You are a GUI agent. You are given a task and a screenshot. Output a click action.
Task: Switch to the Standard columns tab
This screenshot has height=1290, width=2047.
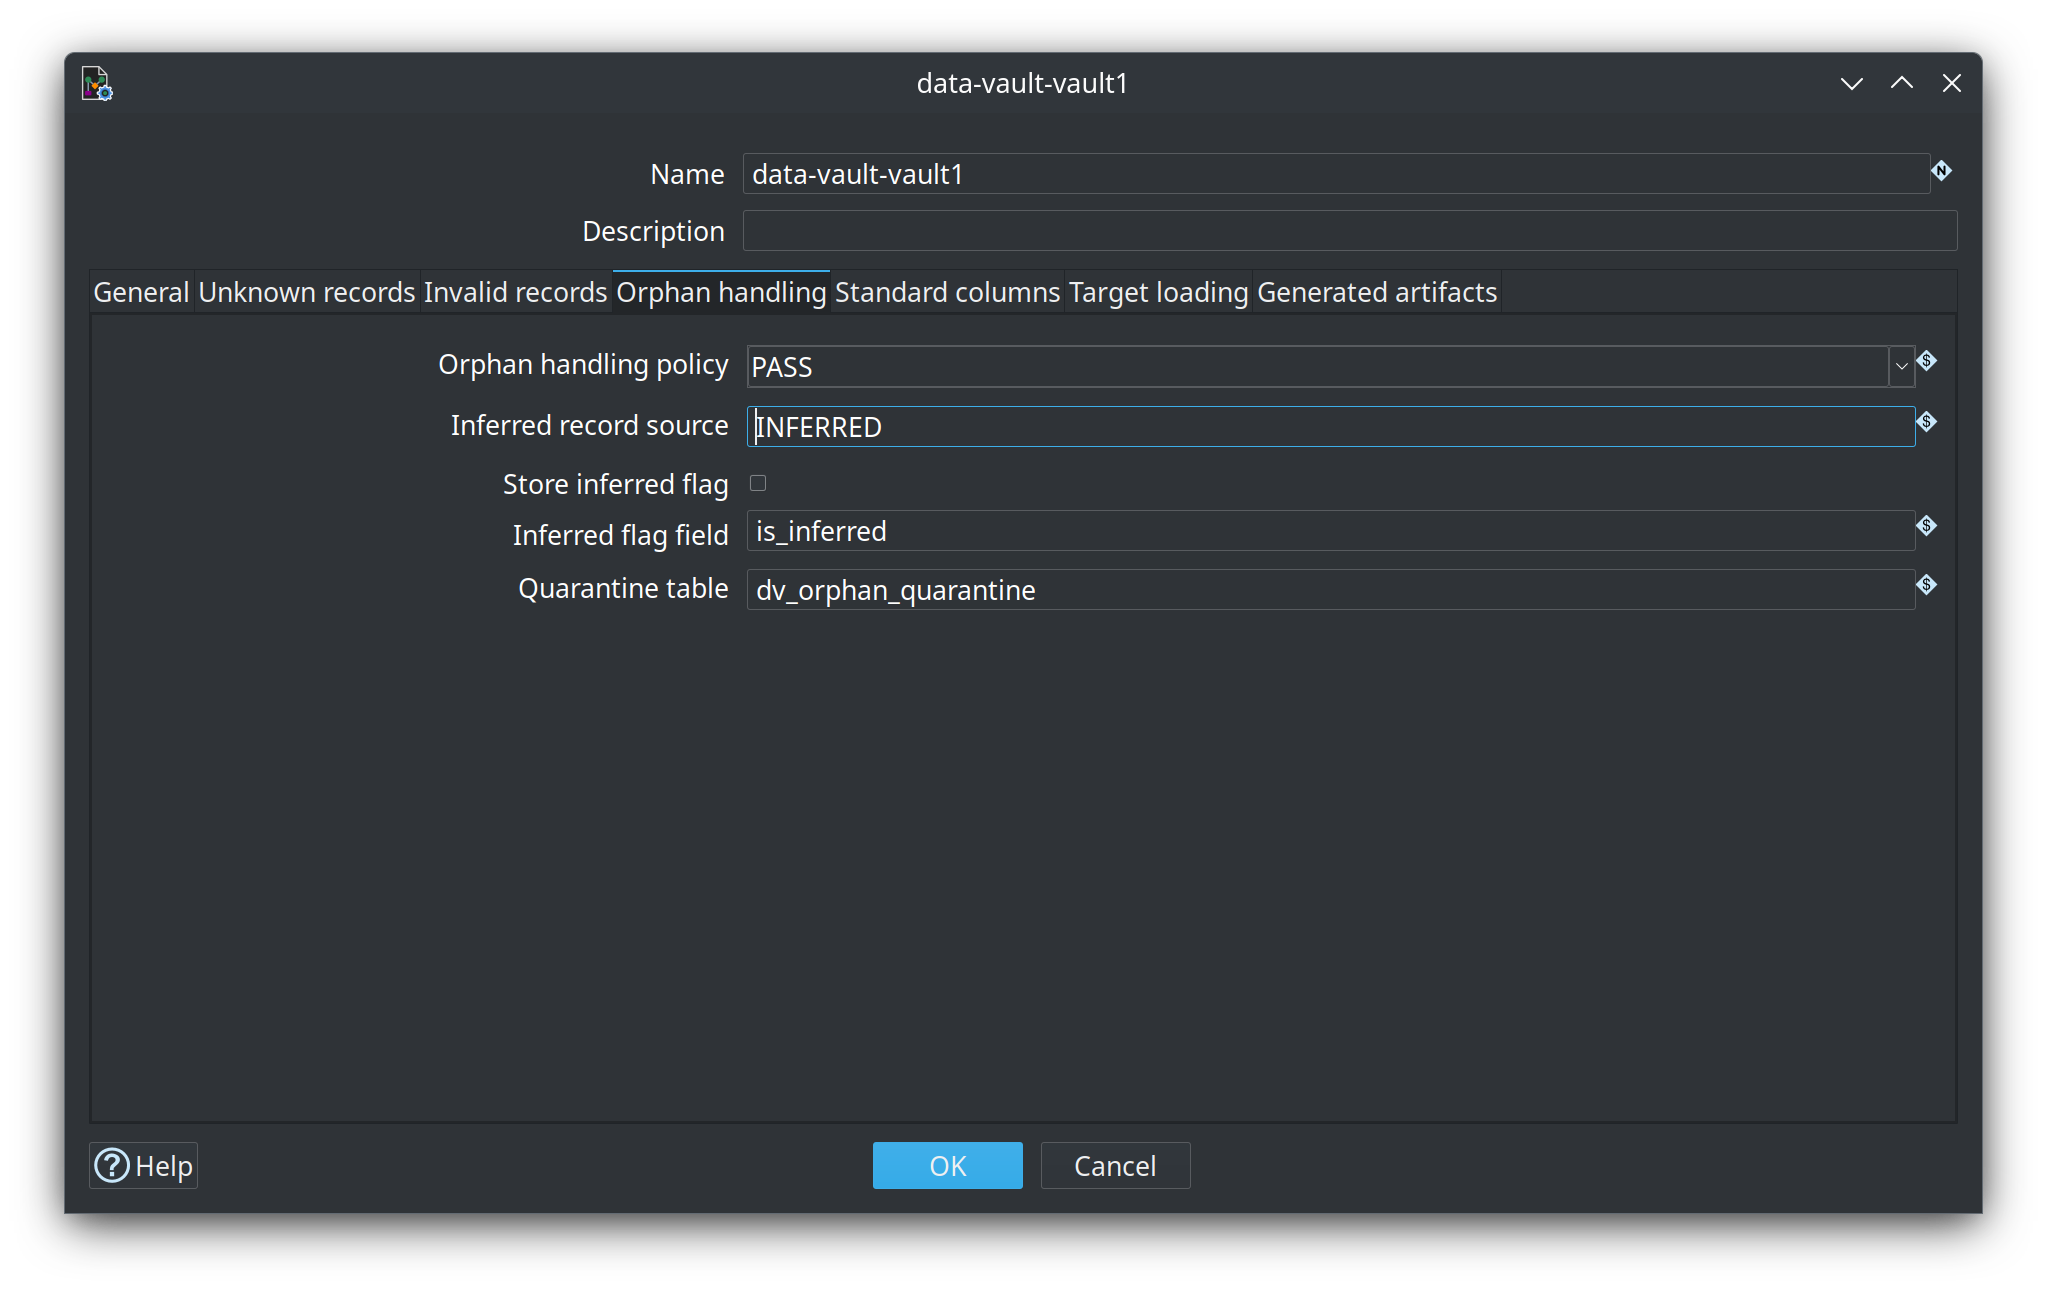point(947,292)
